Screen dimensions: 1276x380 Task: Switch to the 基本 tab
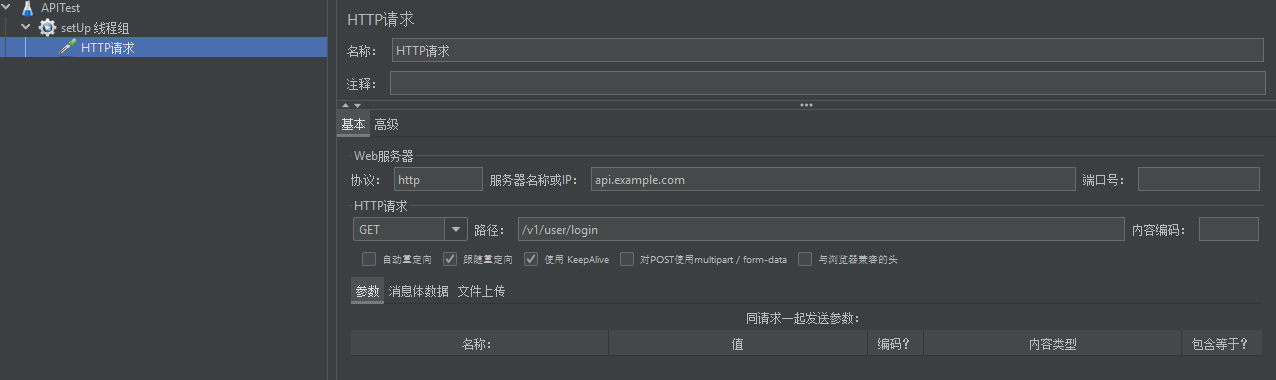(353, 124)
